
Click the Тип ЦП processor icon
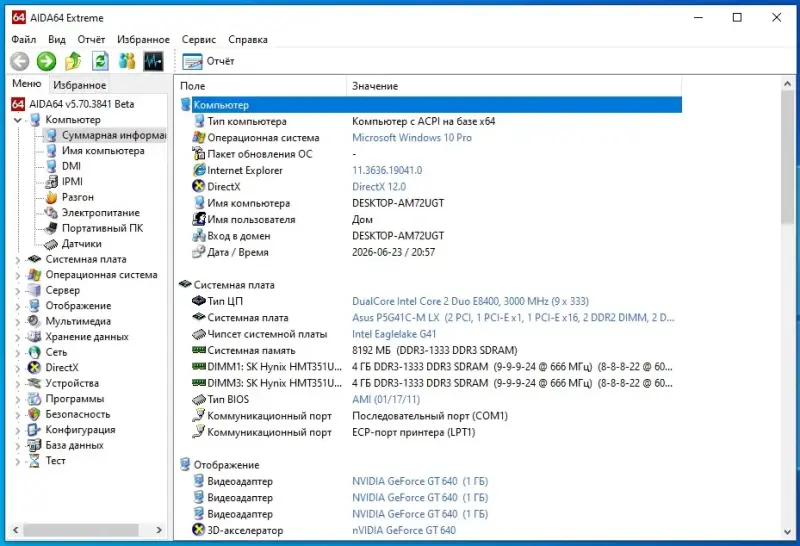198,301
